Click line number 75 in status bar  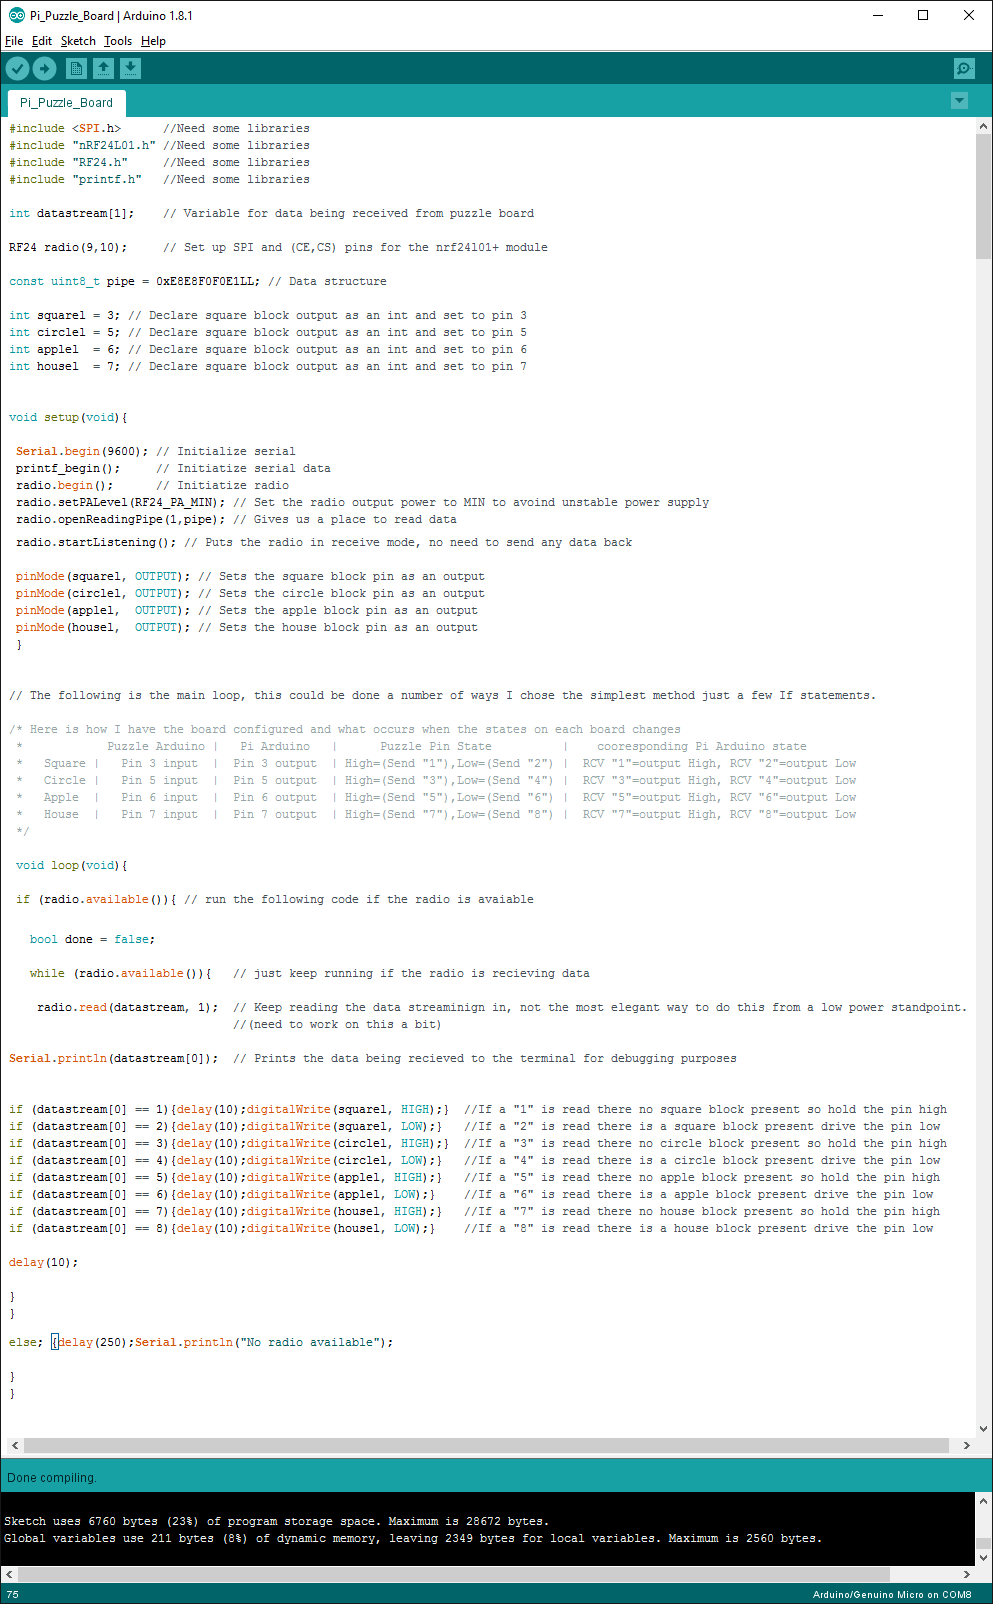click(13, 1595)
